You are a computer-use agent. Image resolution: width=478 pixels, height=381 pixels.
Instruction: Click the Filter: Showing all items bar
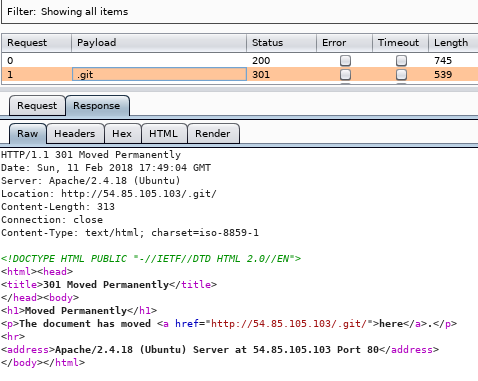(x=239, y=12)
